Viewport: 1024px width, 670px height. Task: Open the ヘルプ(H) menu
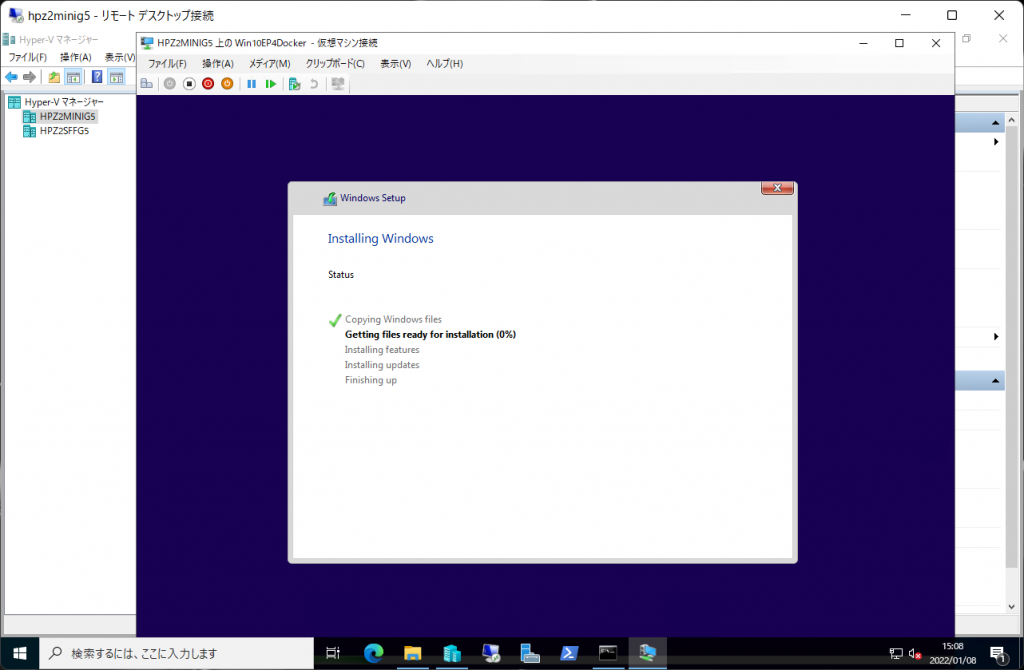445,63
